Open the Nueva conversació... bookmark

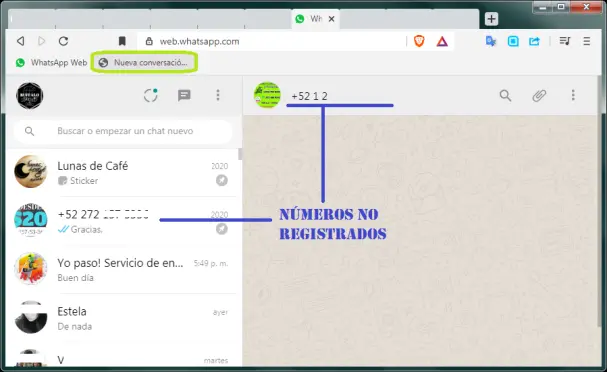point(144,63)
